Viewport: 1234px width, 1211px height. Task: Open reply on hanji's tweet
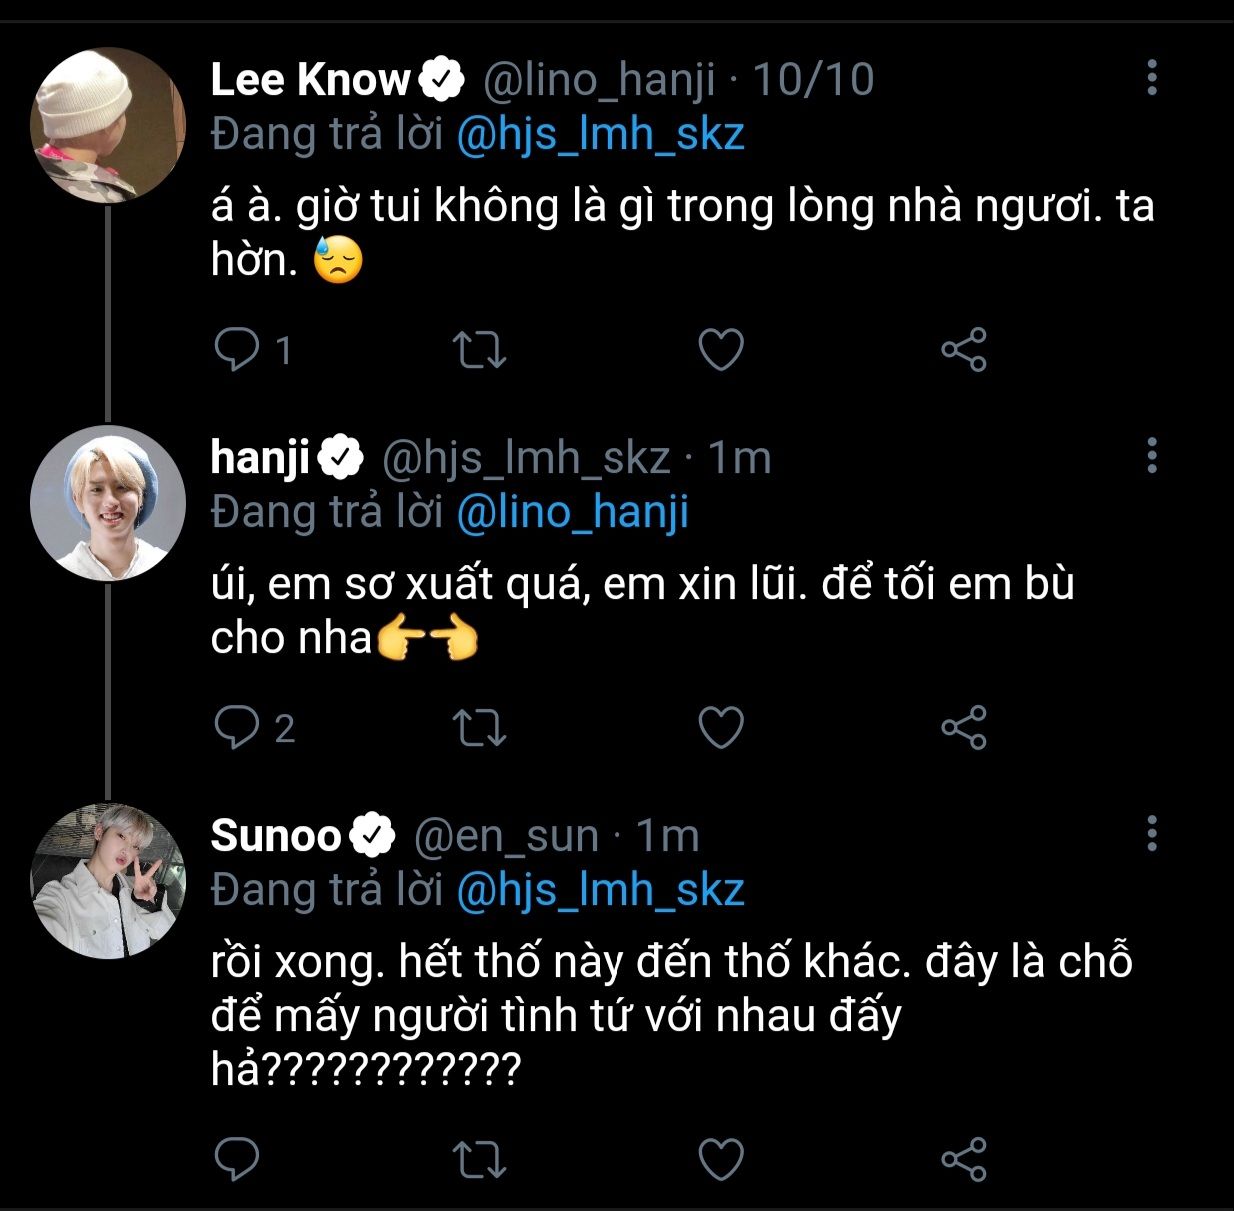click(237, 727)
